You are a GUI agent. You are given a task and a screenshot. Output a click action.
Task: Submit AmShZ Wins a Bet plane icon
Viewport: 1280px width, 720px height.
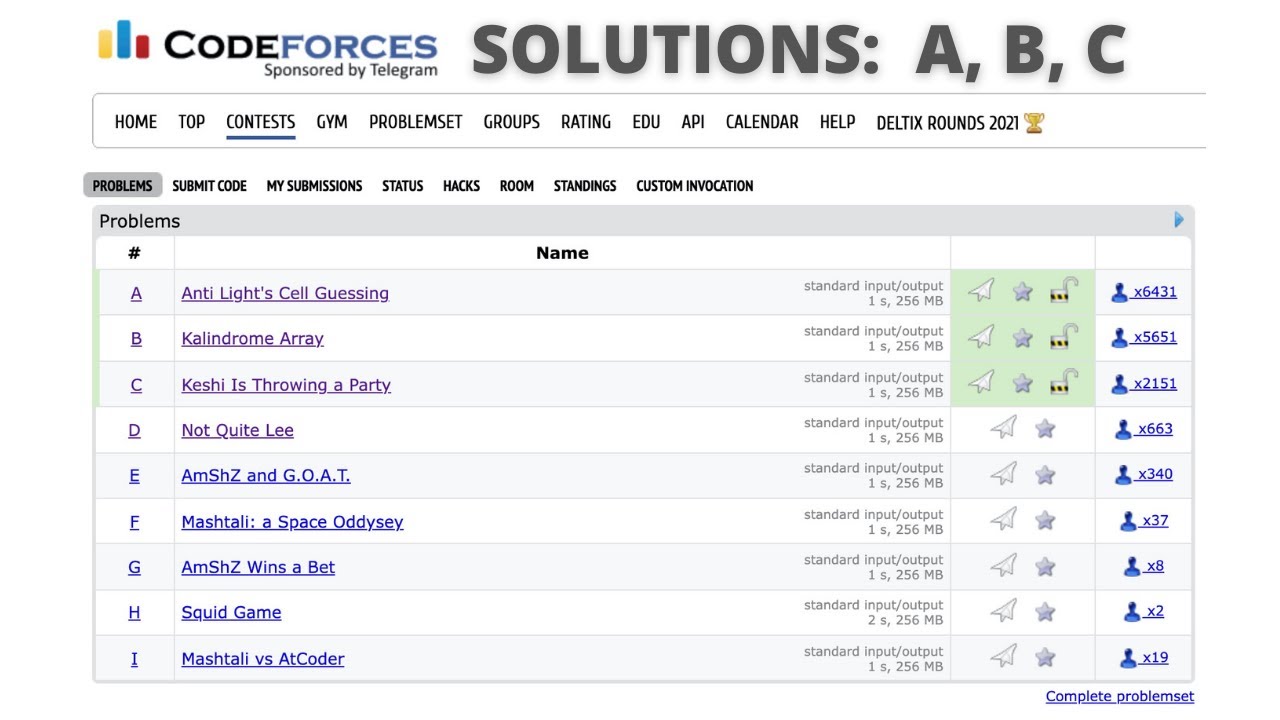[x=1004, y=566]
